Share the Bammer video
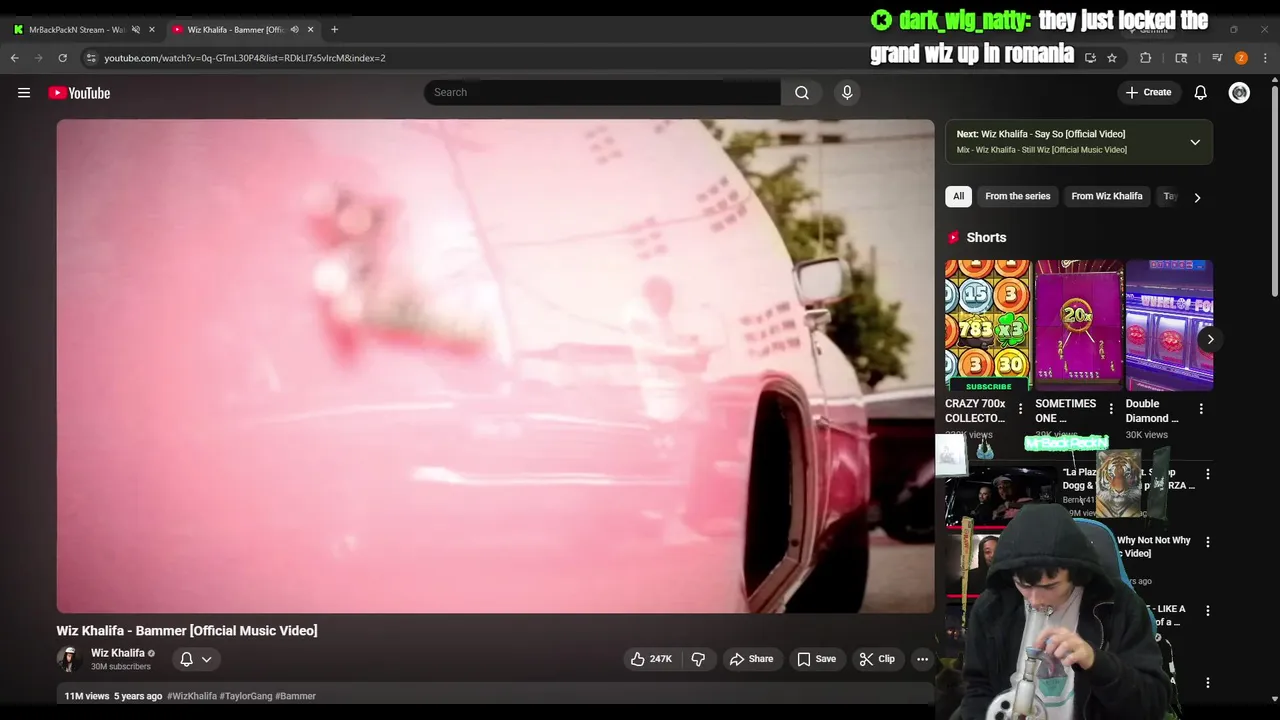The image size is (1280, 720). 751,659
